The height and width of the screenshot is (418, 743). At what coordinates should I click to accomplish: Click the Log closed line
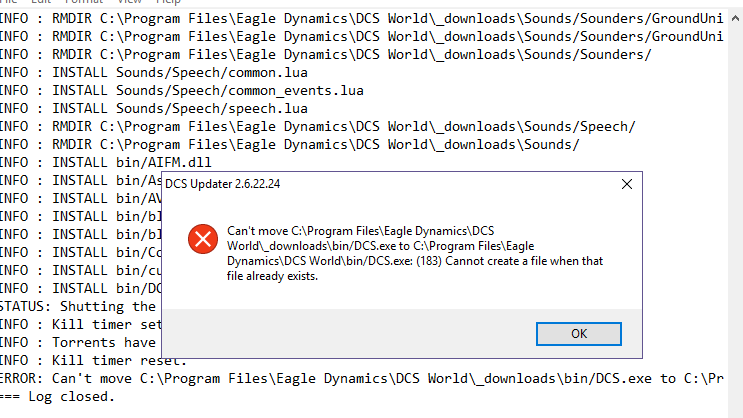(x=57, y=397)
